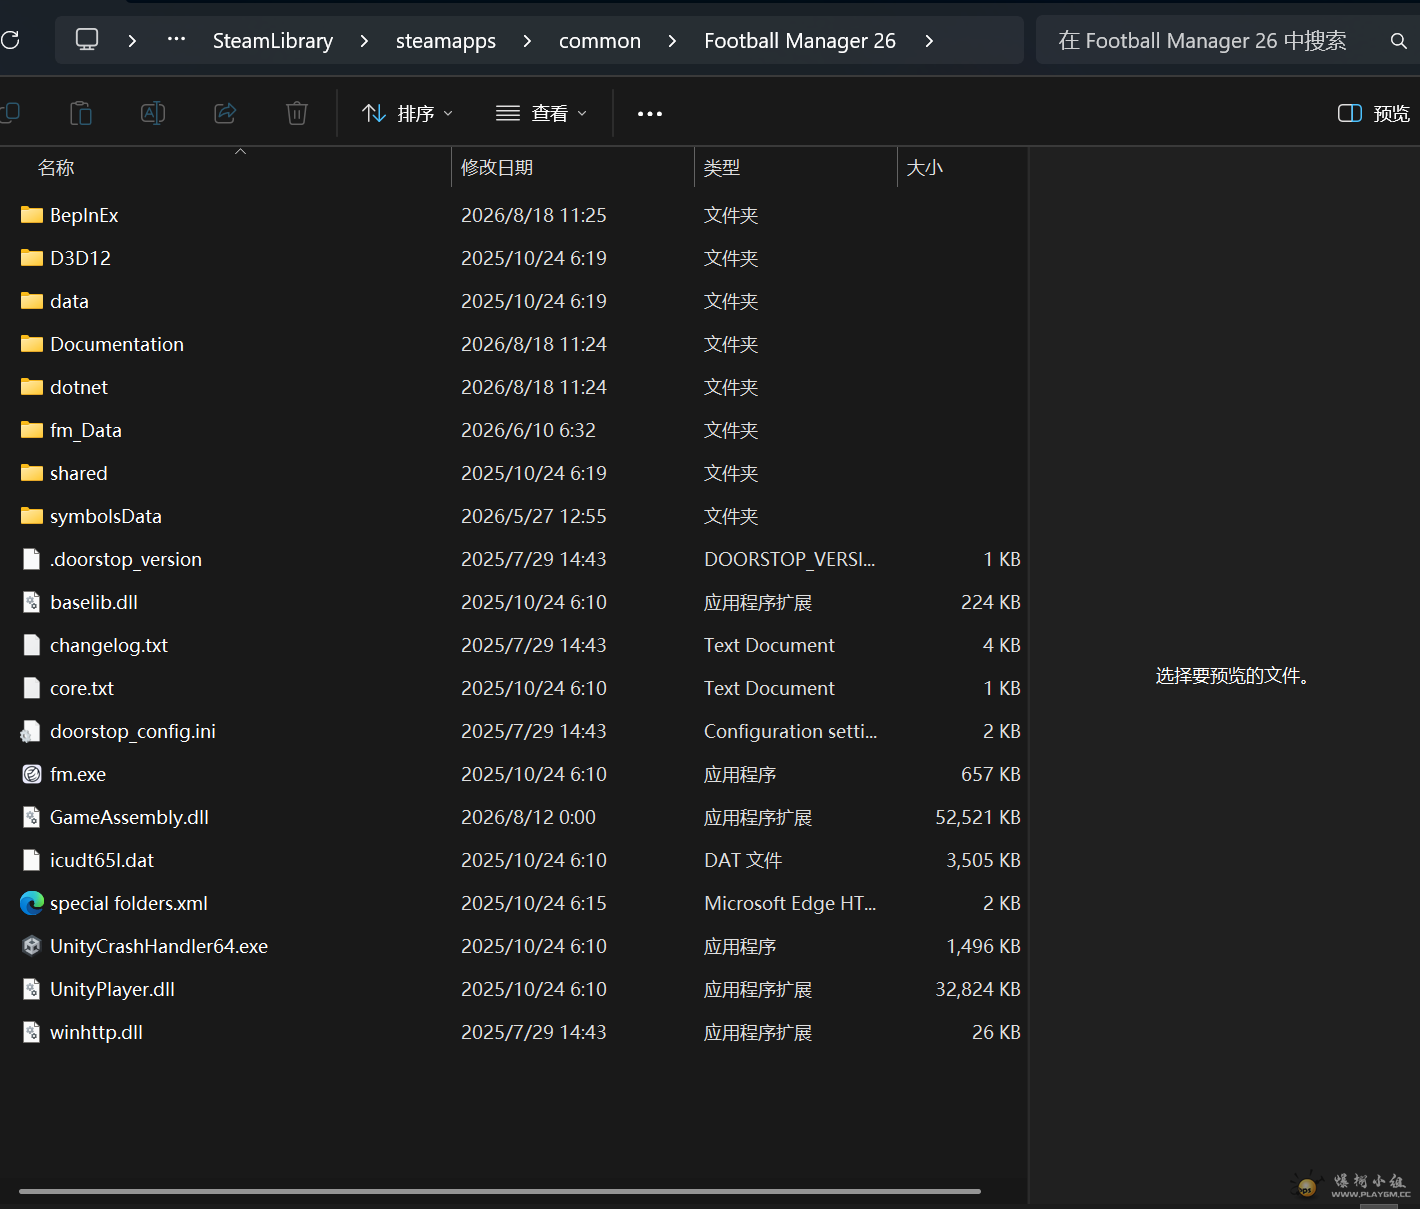Click the 2025/10/24 6:15 date cell
The height and width of the screenshot is (1209, 1420).
(x=534, y=903)
